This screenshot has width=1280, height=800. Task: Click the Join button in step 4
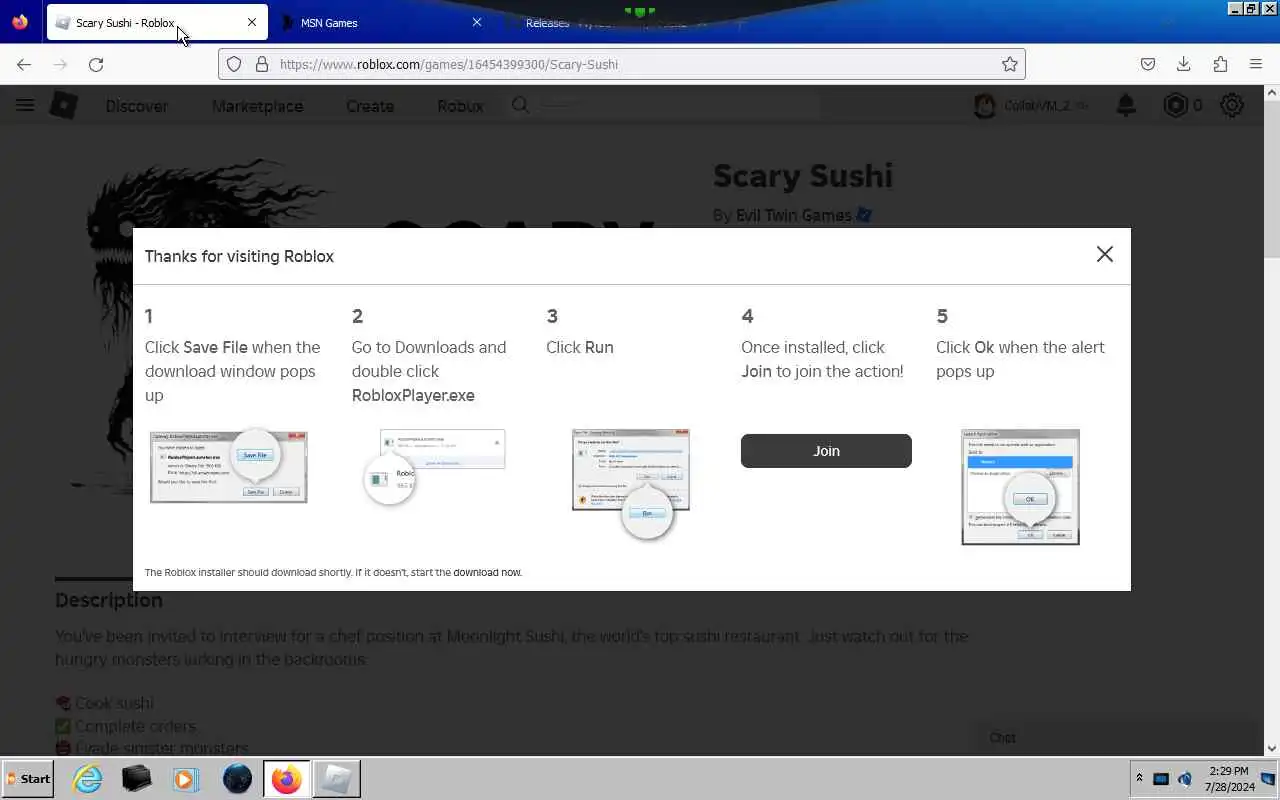pos(826,451)
